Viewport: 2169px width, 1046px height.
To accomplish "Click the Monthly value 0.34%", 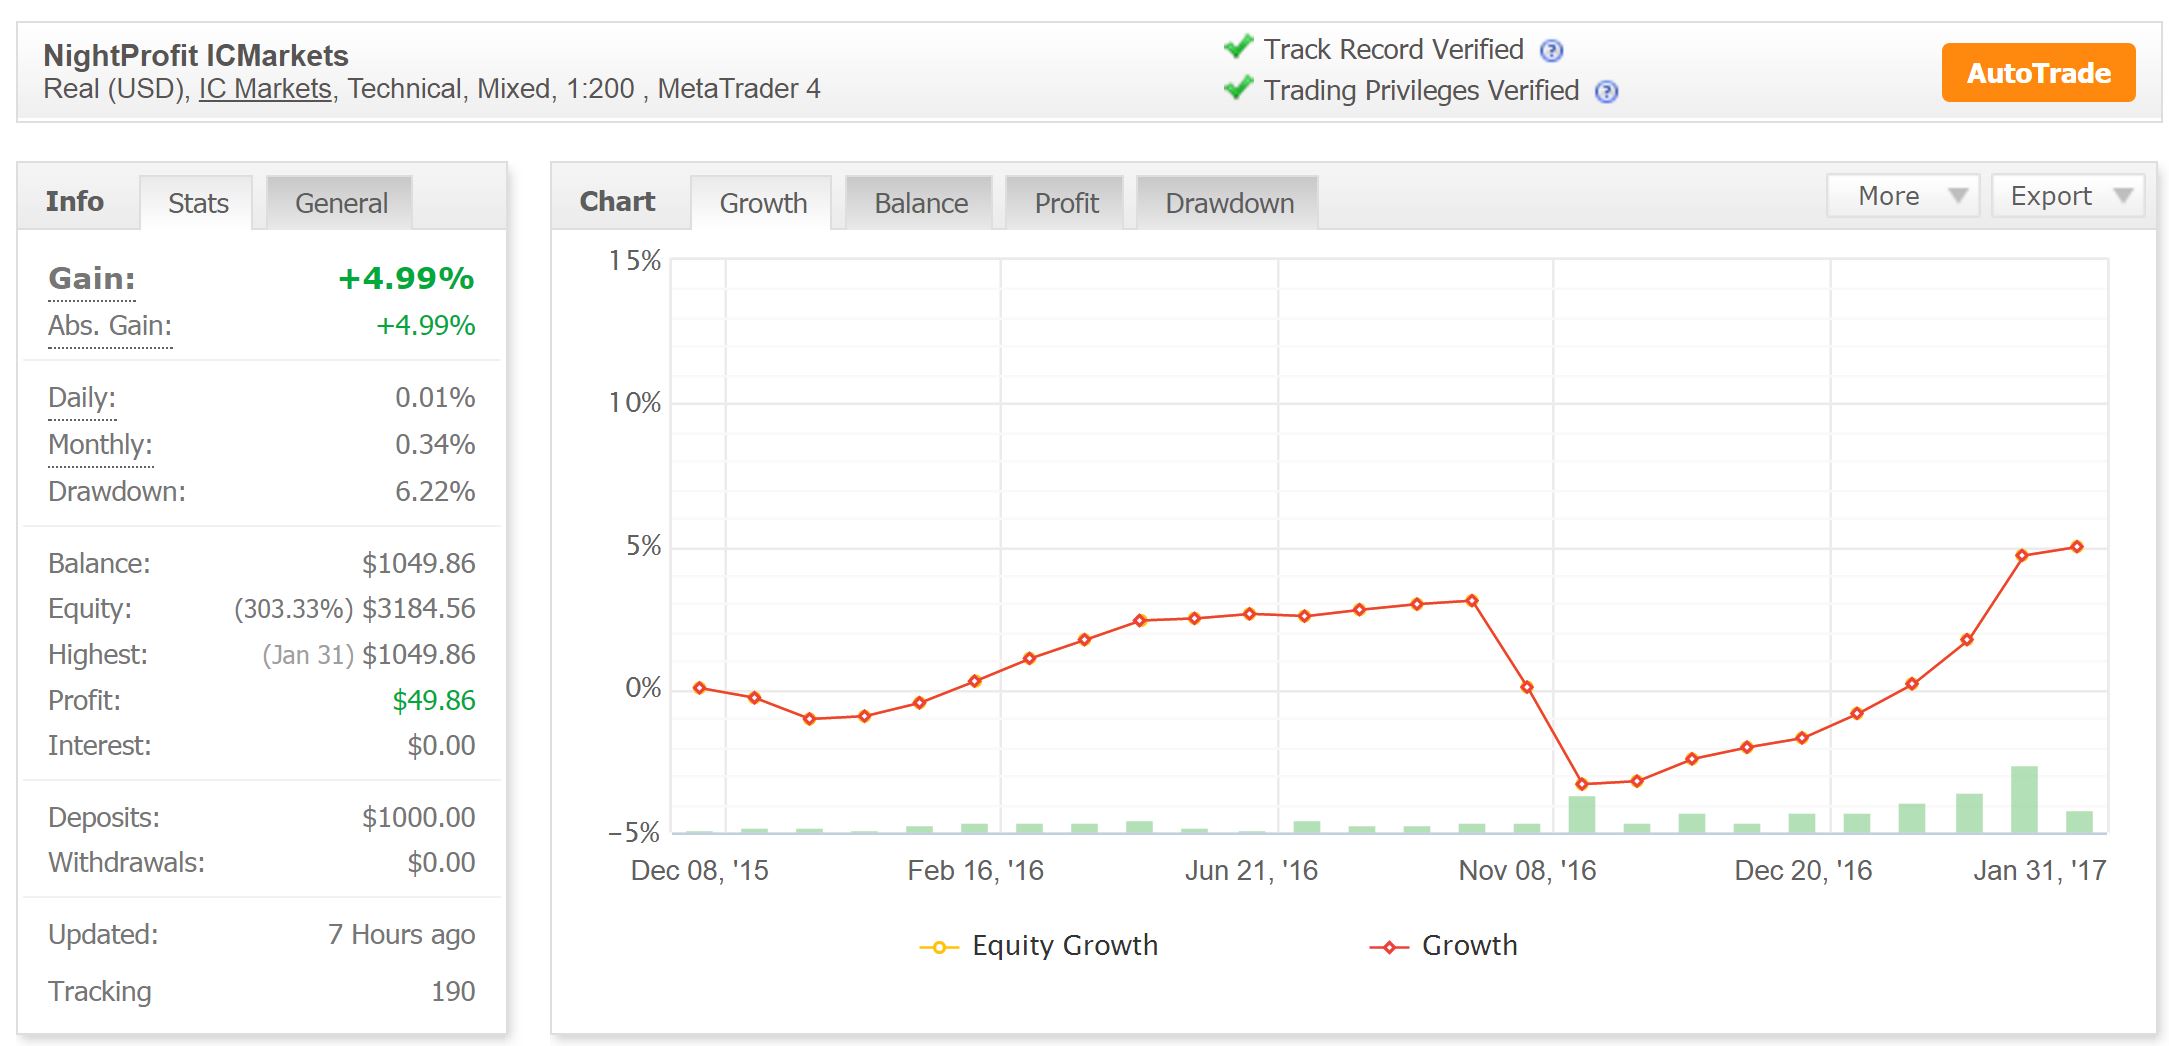I will (435, 445).
